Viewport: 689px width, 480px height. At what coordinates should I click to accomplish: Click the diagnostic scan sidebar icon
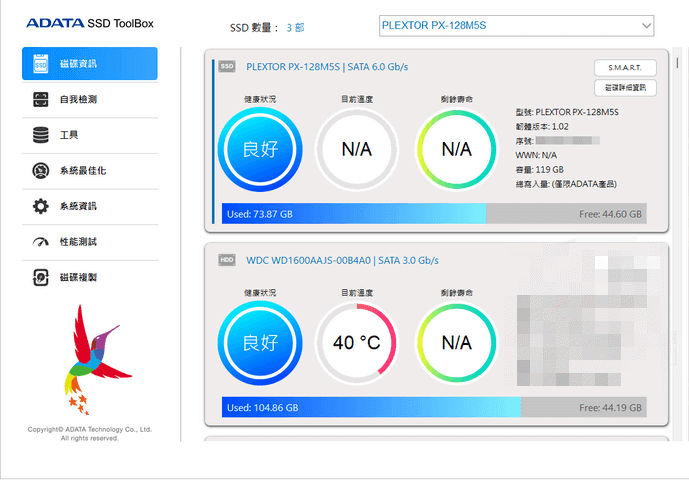point(40,99)
